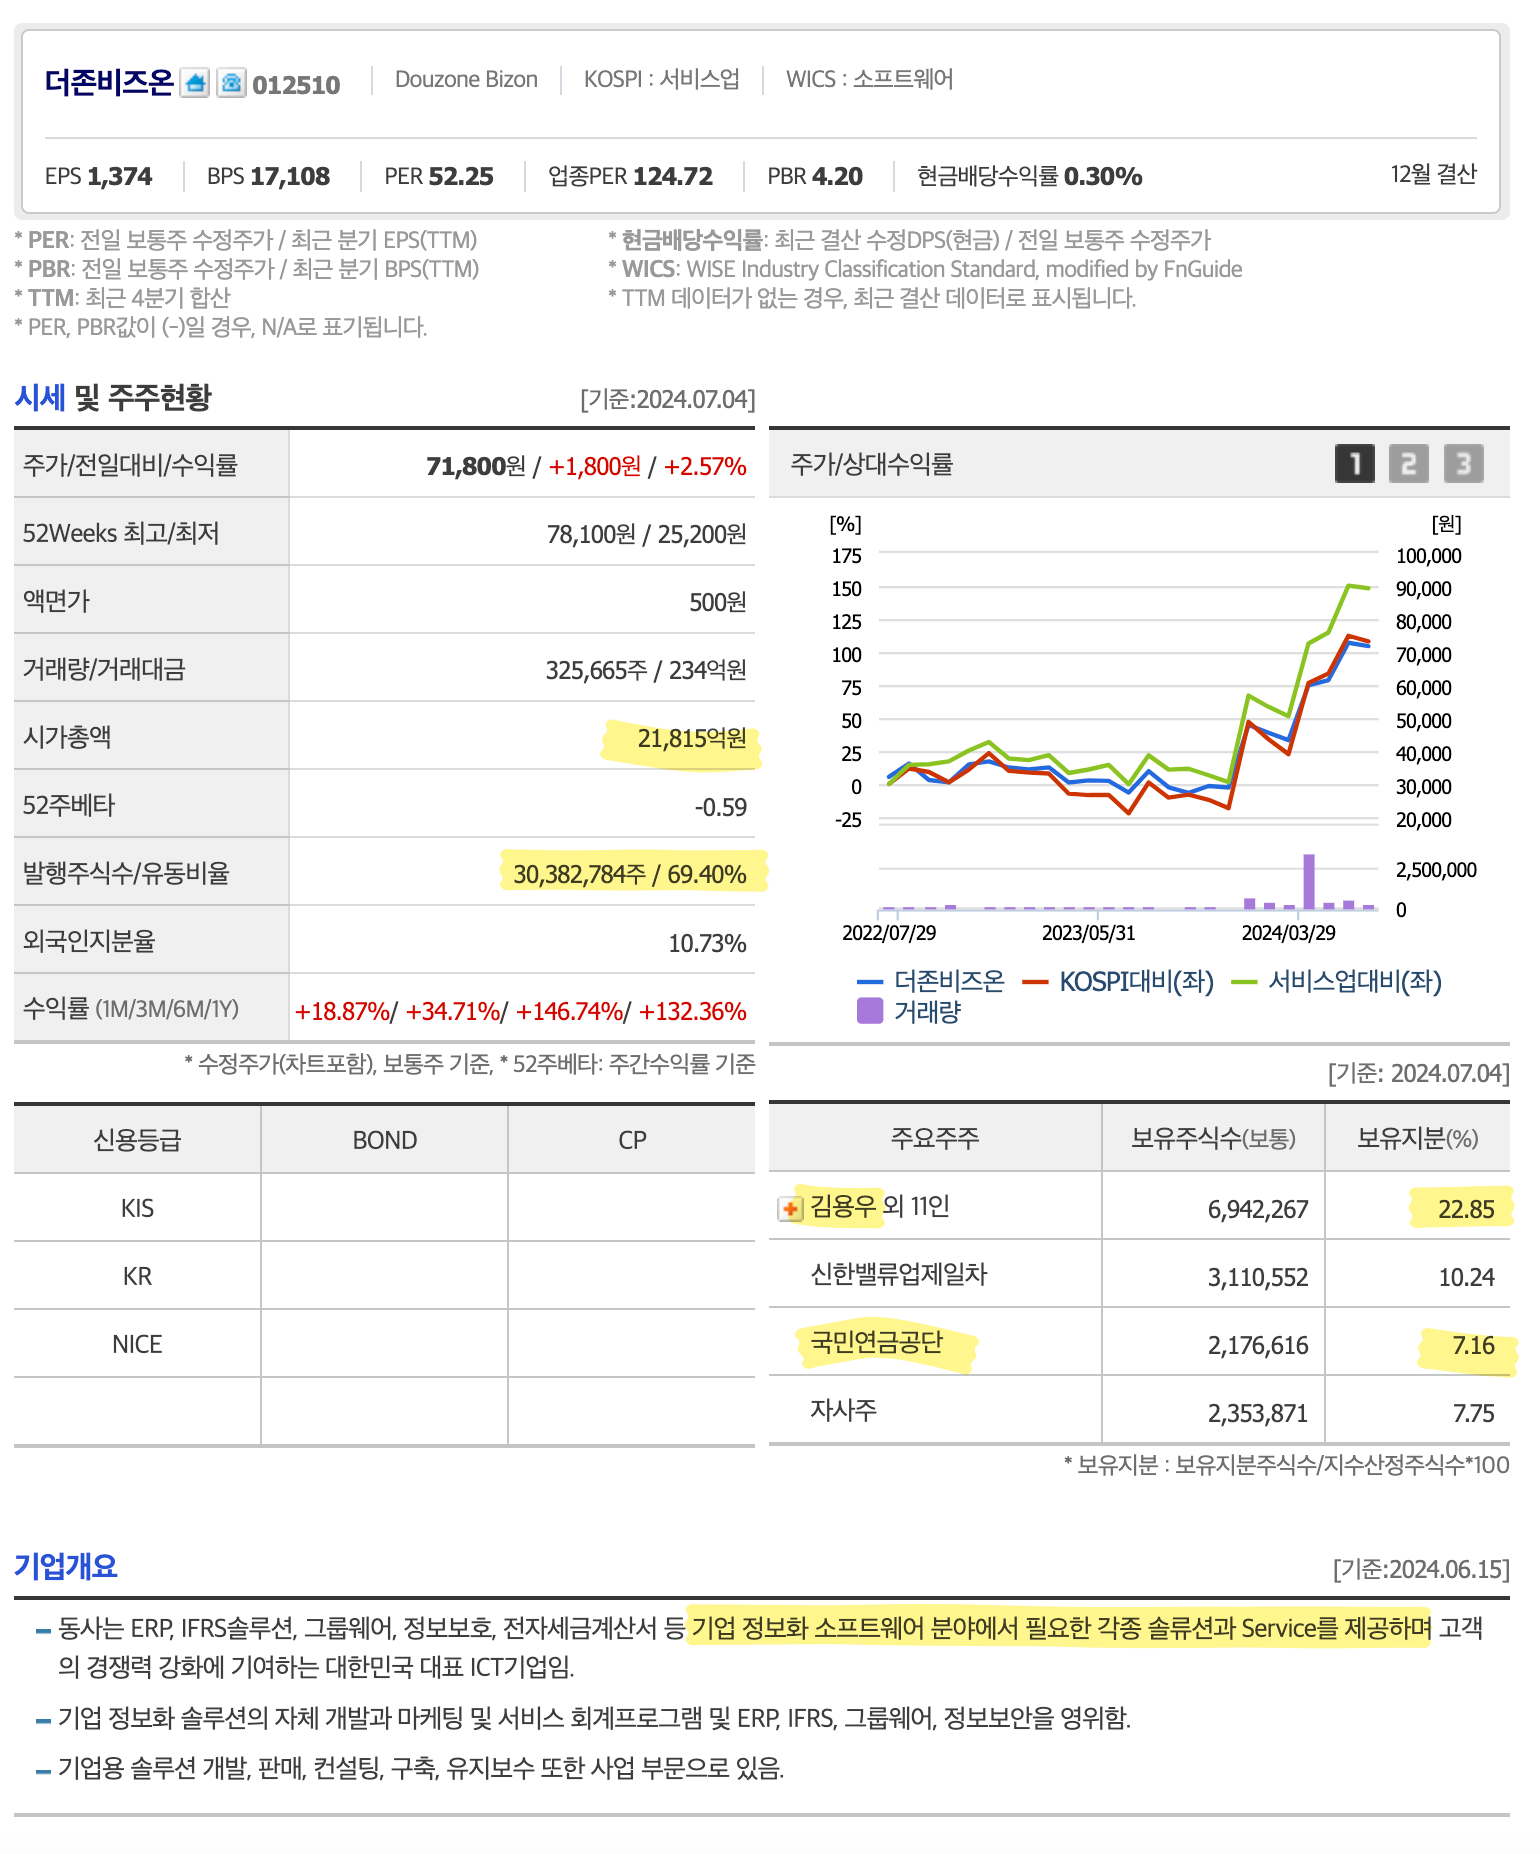Click the 거래량 purple legend swatch

[x=870, y=1011]
